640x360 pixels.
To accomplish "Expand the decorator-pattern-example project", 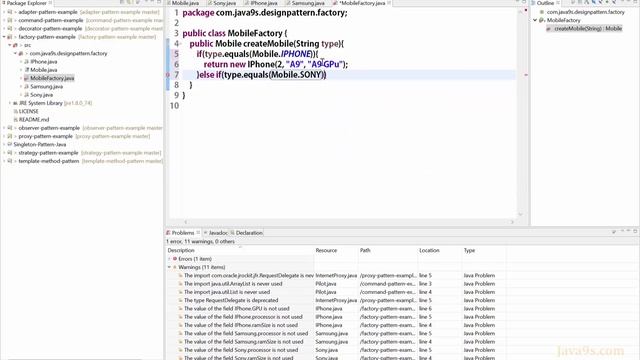I will [x=4, y=29].
